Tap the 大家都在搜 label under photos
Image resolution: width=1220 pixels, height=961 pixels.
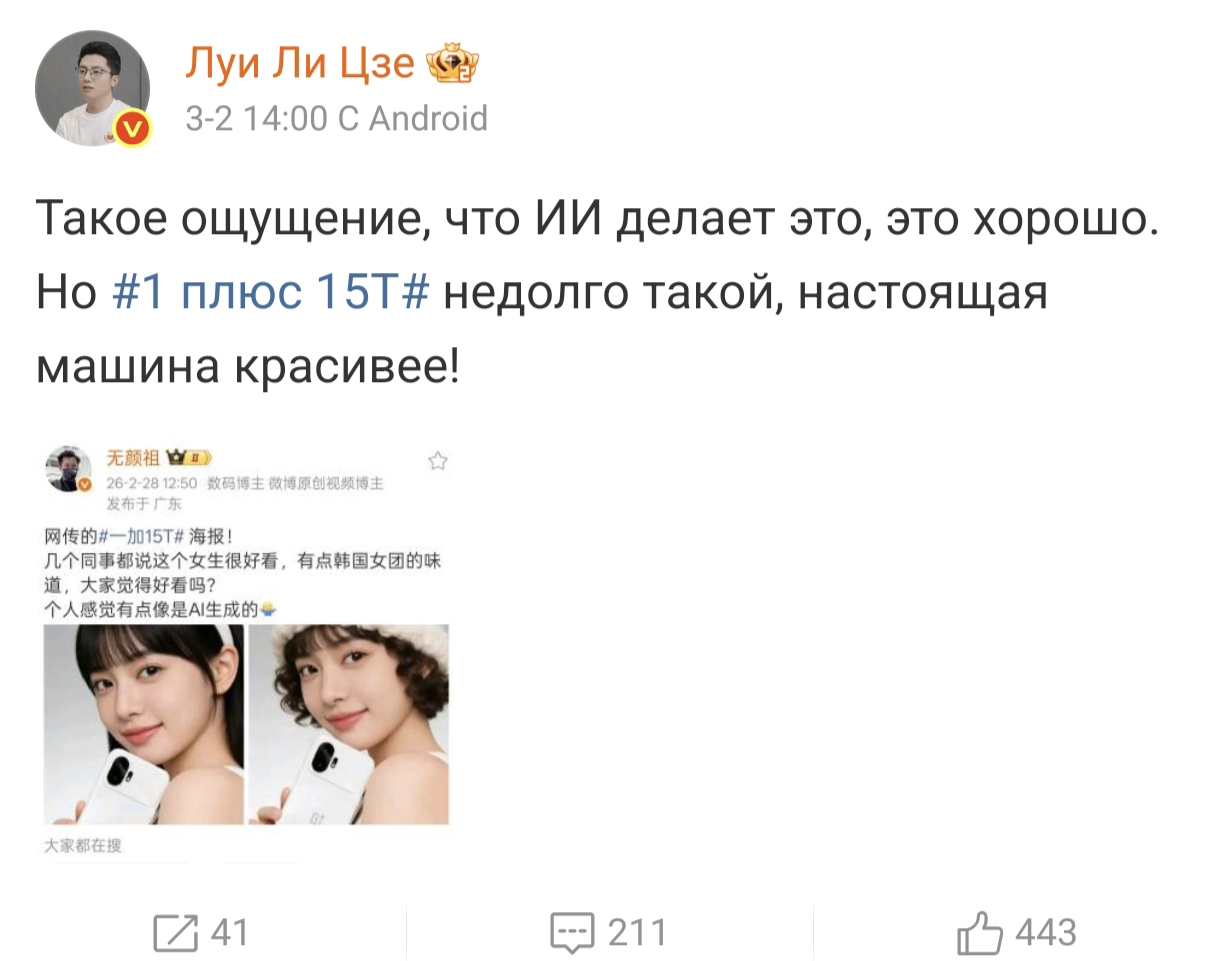click(x=83, y=846)
